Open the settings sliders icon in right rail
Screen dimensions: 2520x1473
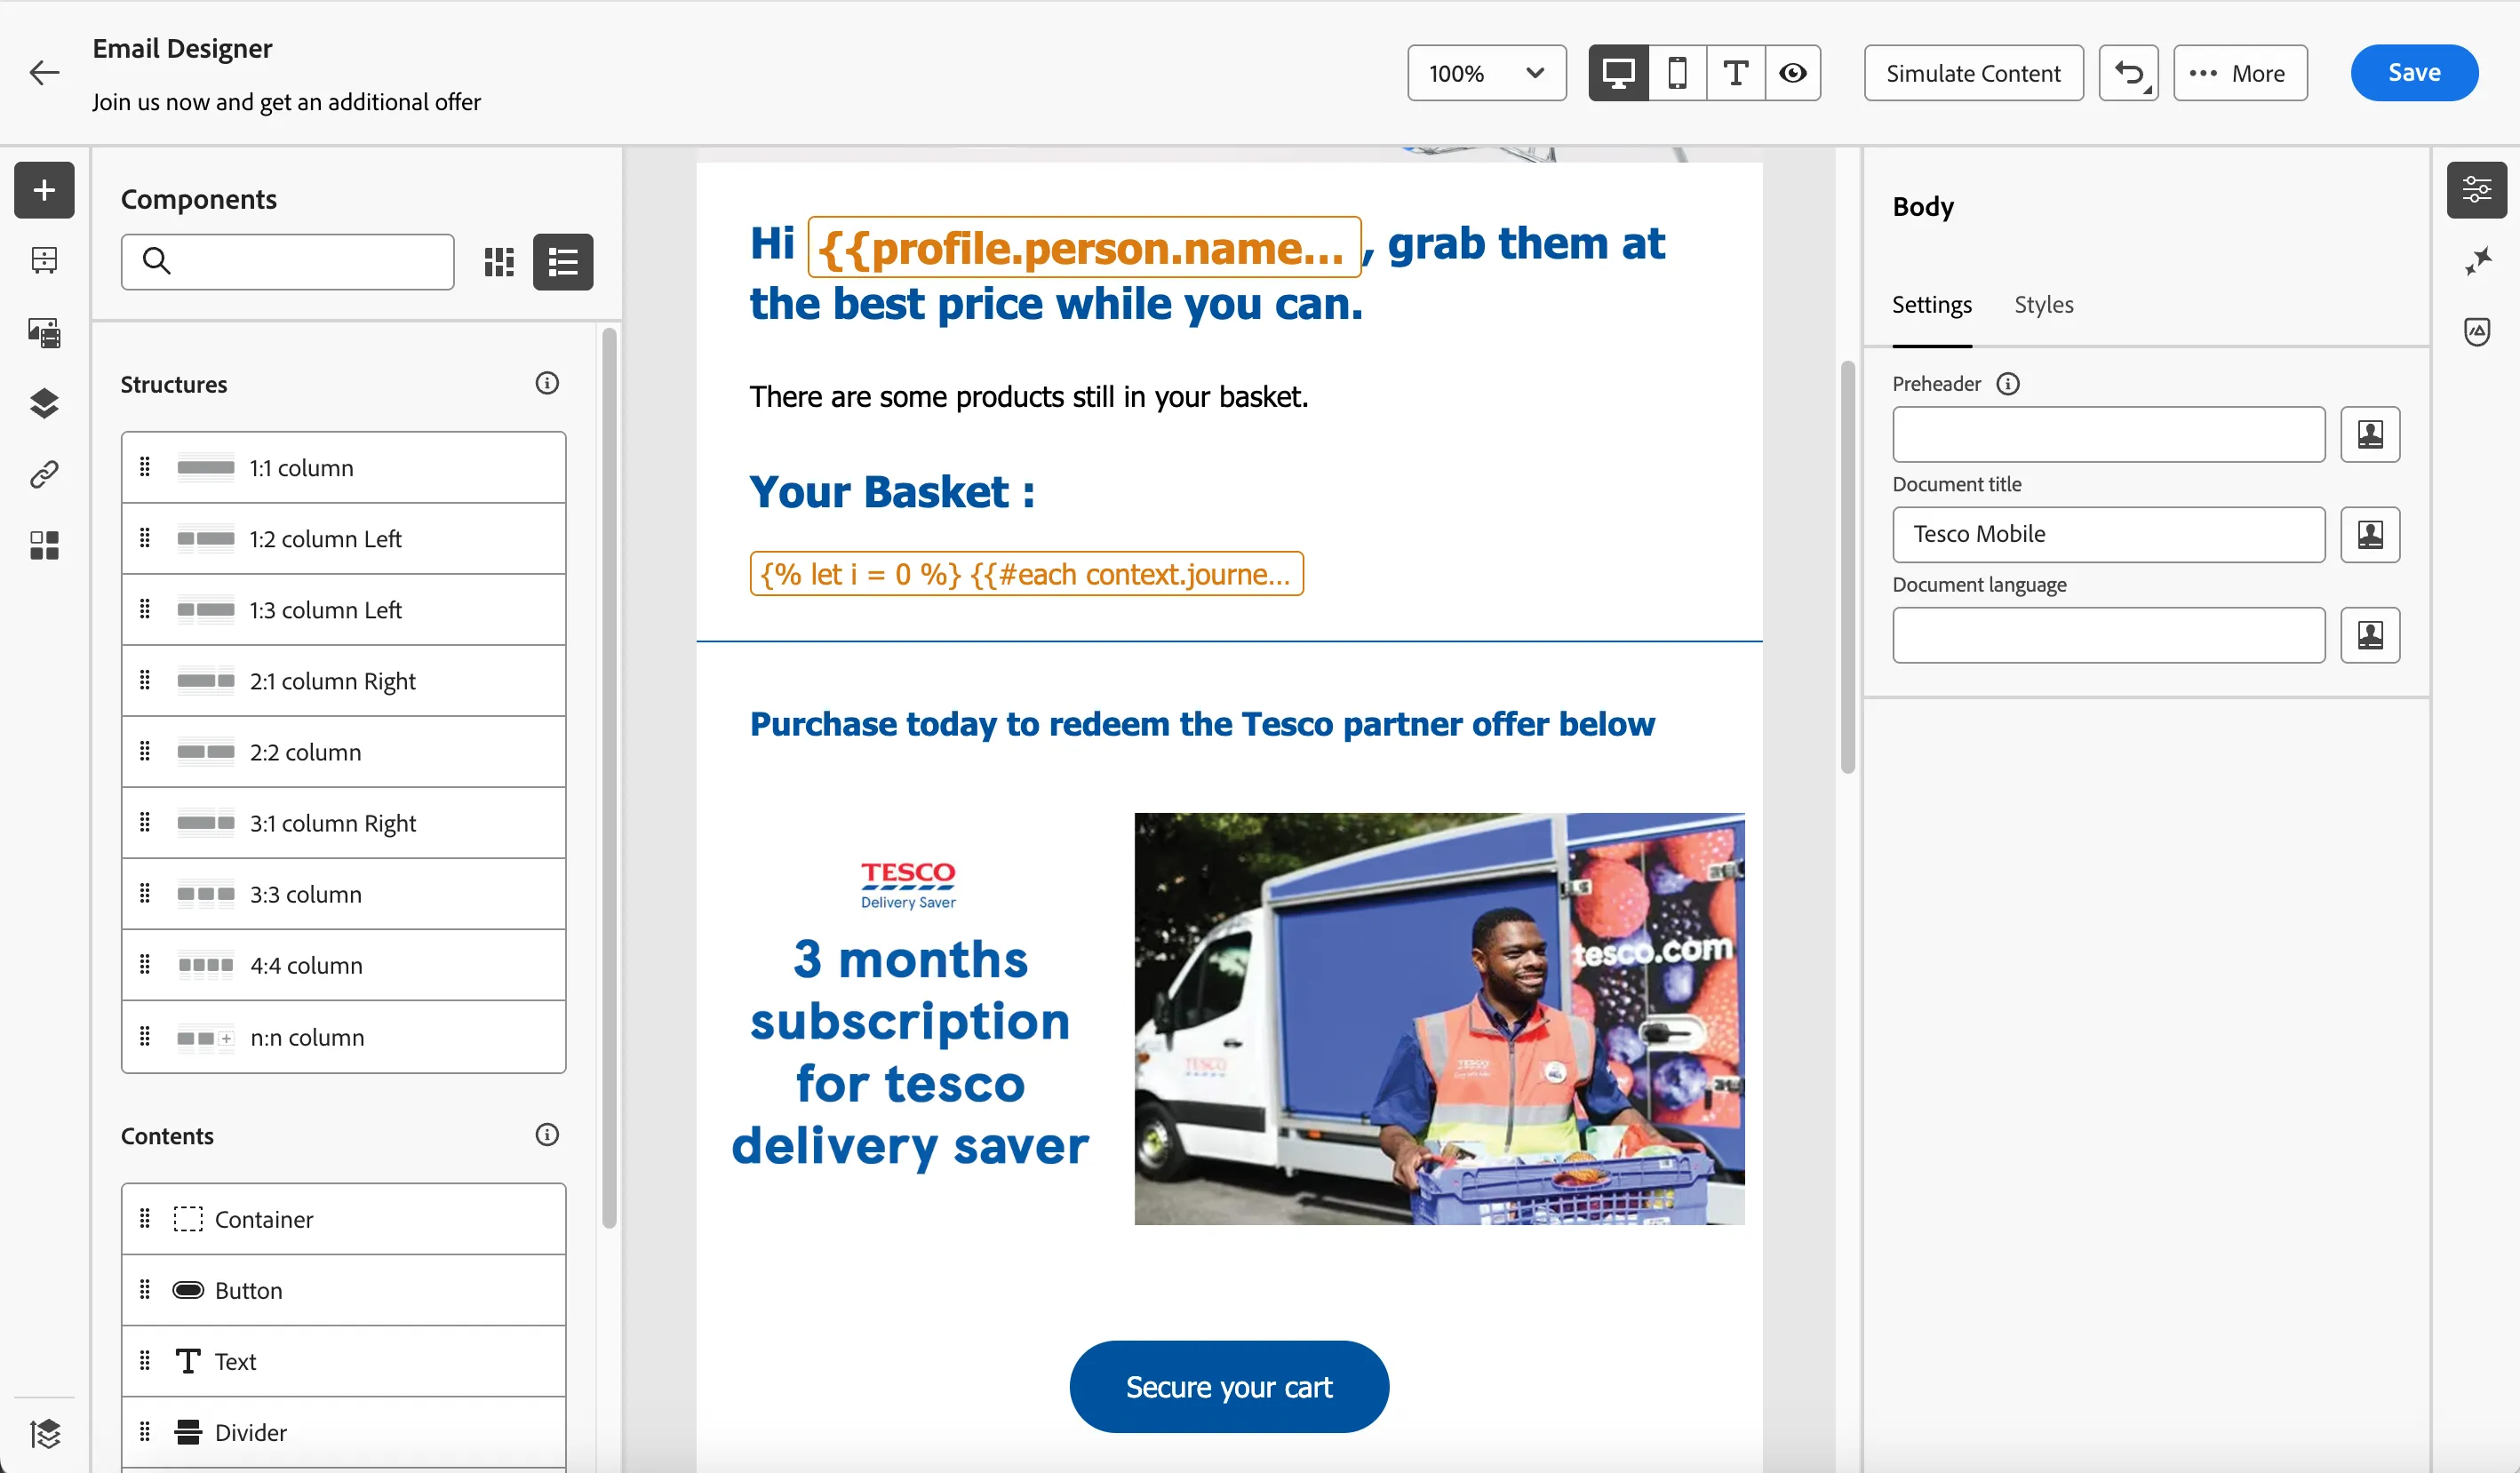(2476, 190)
